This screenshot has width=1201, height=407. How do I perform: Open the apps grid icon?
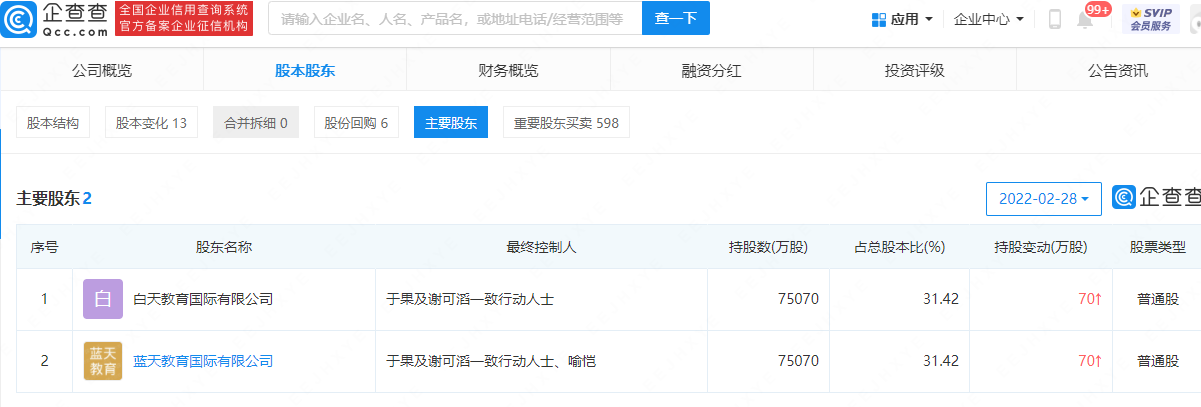coord(879,19)
